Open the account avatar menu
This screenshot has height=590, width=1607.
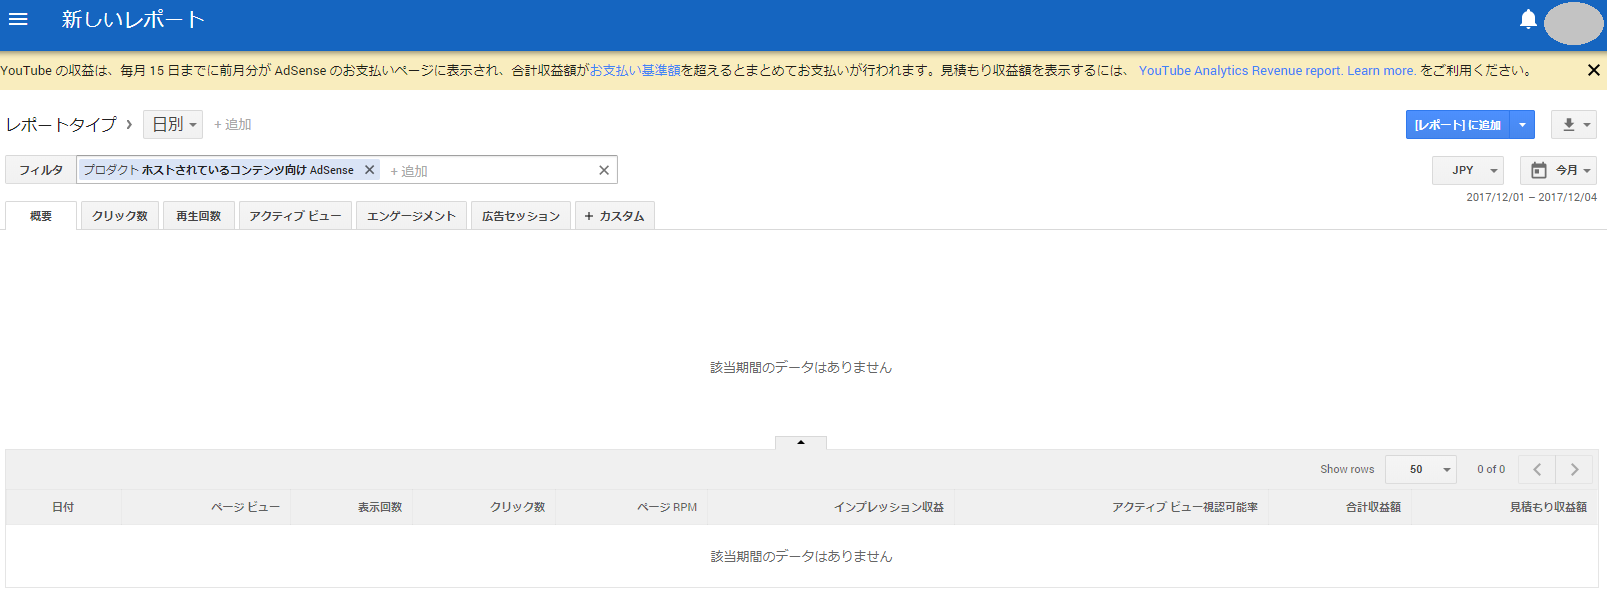pyautogui.click(x=1573, y=23)
